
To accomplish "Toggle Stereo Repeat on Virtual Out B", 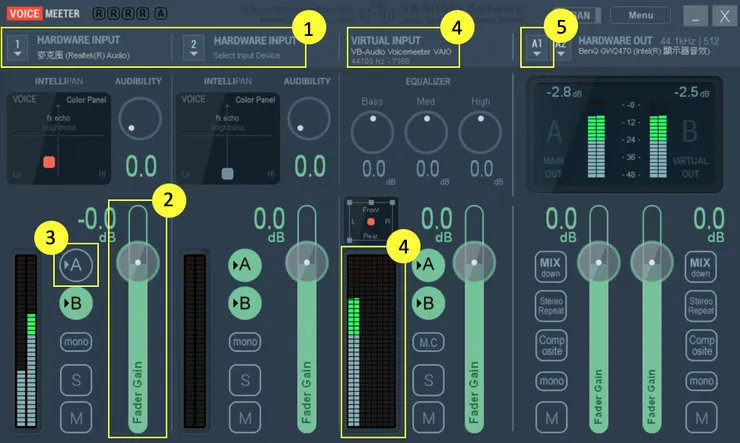I will point(700,306).
